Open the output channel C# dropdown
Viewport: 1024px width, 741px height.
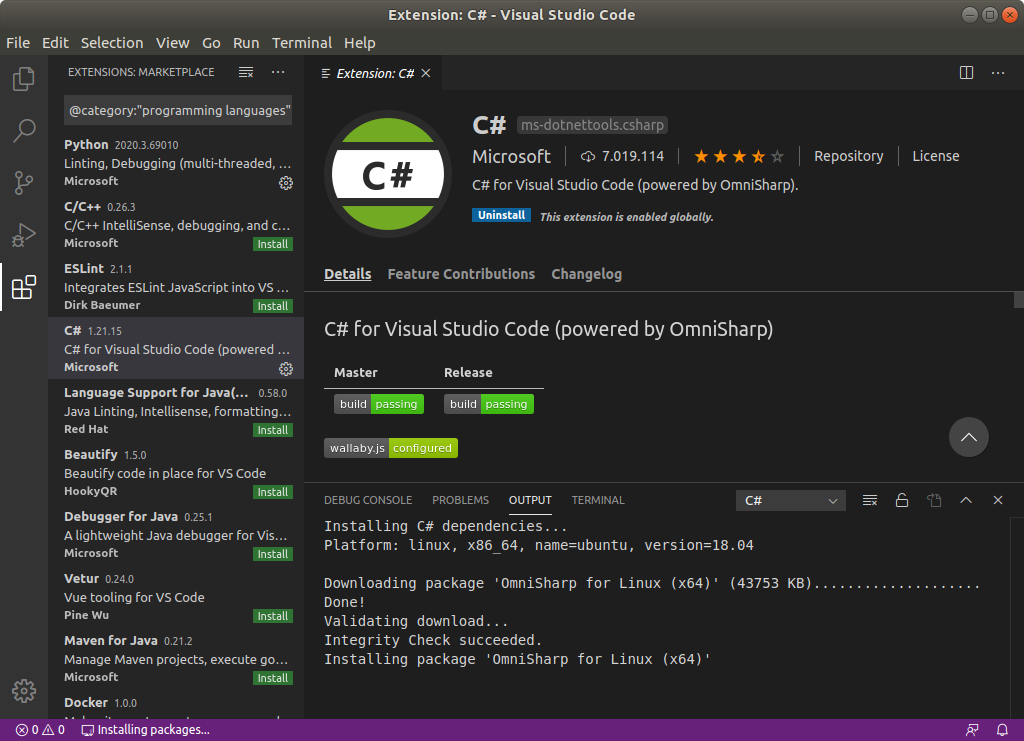pyautogui.click(x=791, y=500)
